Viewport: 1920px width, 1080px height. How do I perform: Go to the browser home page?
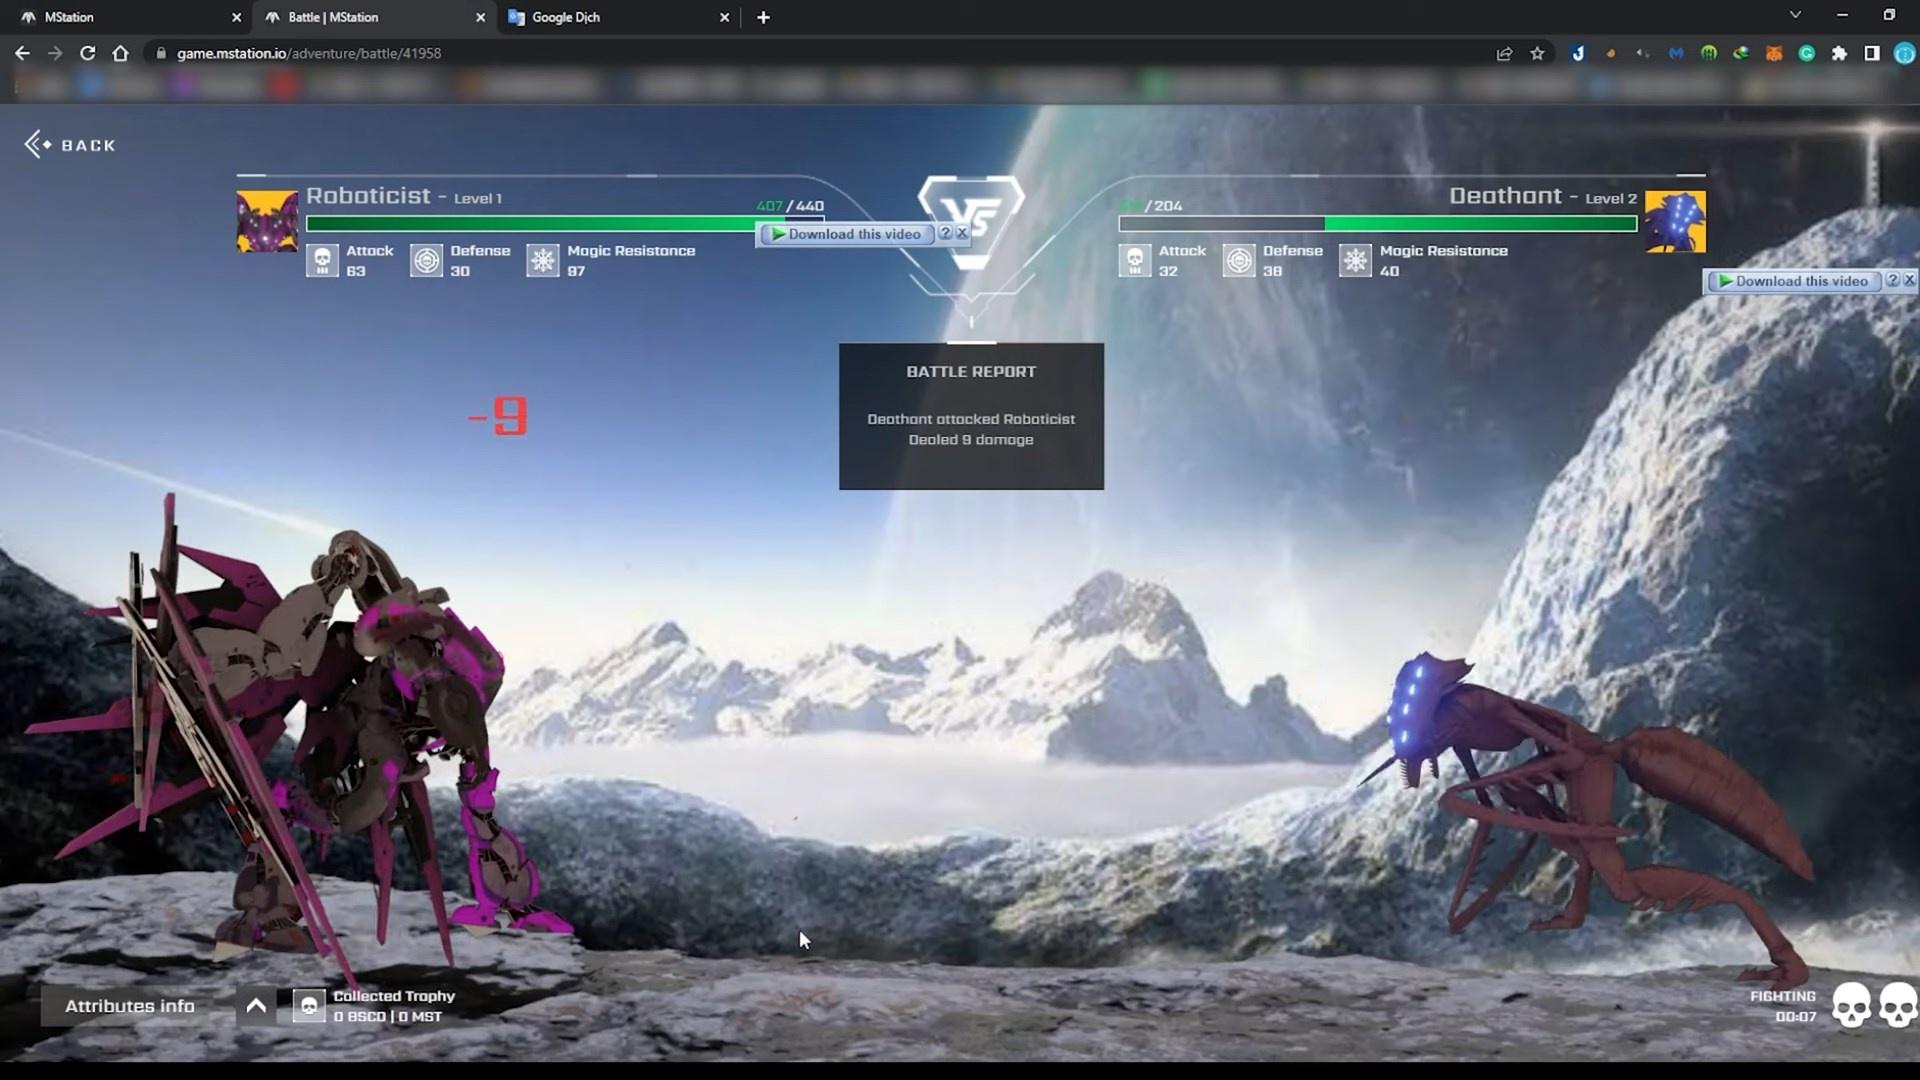point(121,53)
